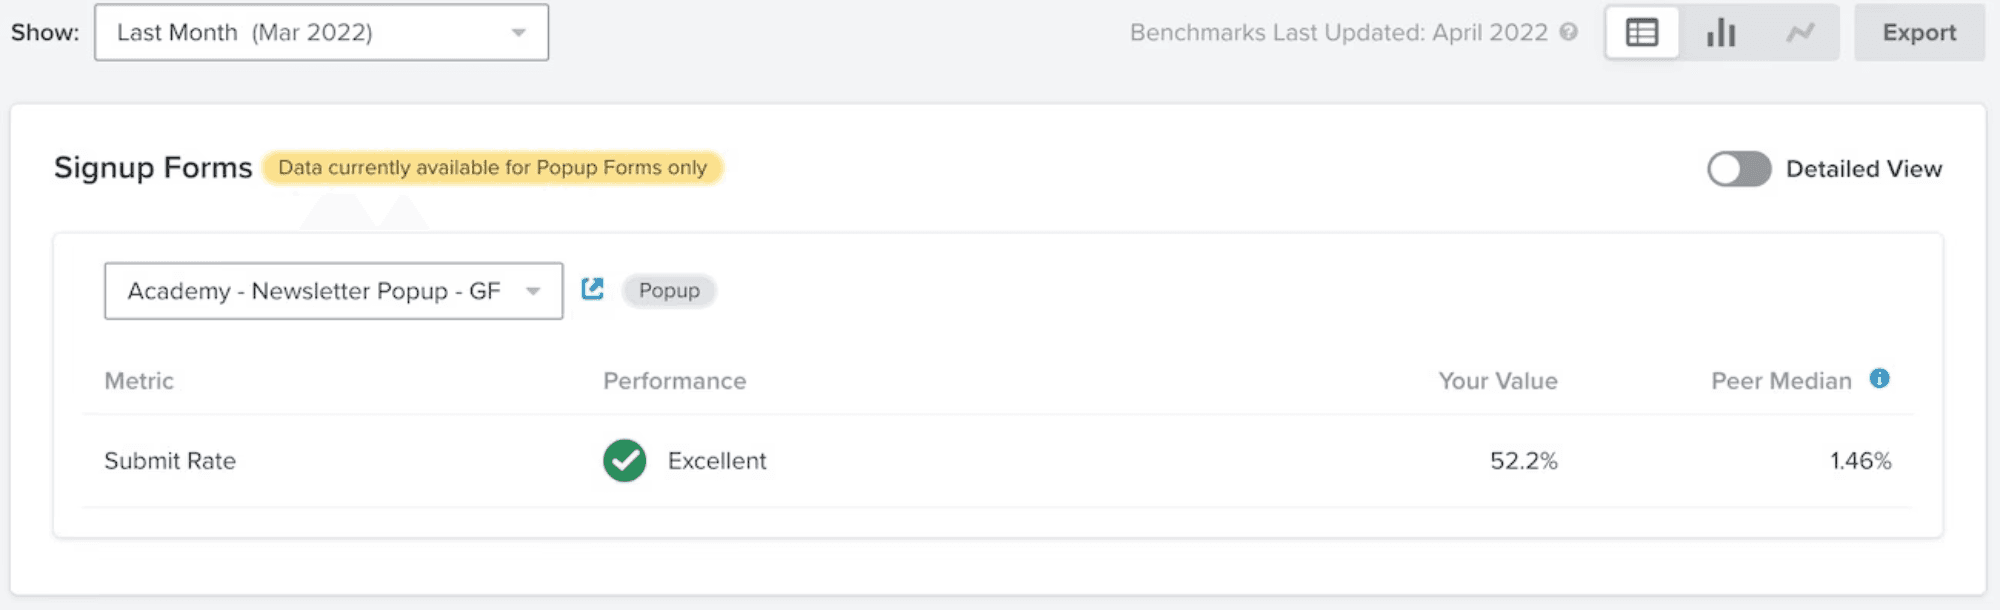2000x610 pixels.
Task: Click the yellow Popup Forms only notice
Action: (x=492, y=168)
